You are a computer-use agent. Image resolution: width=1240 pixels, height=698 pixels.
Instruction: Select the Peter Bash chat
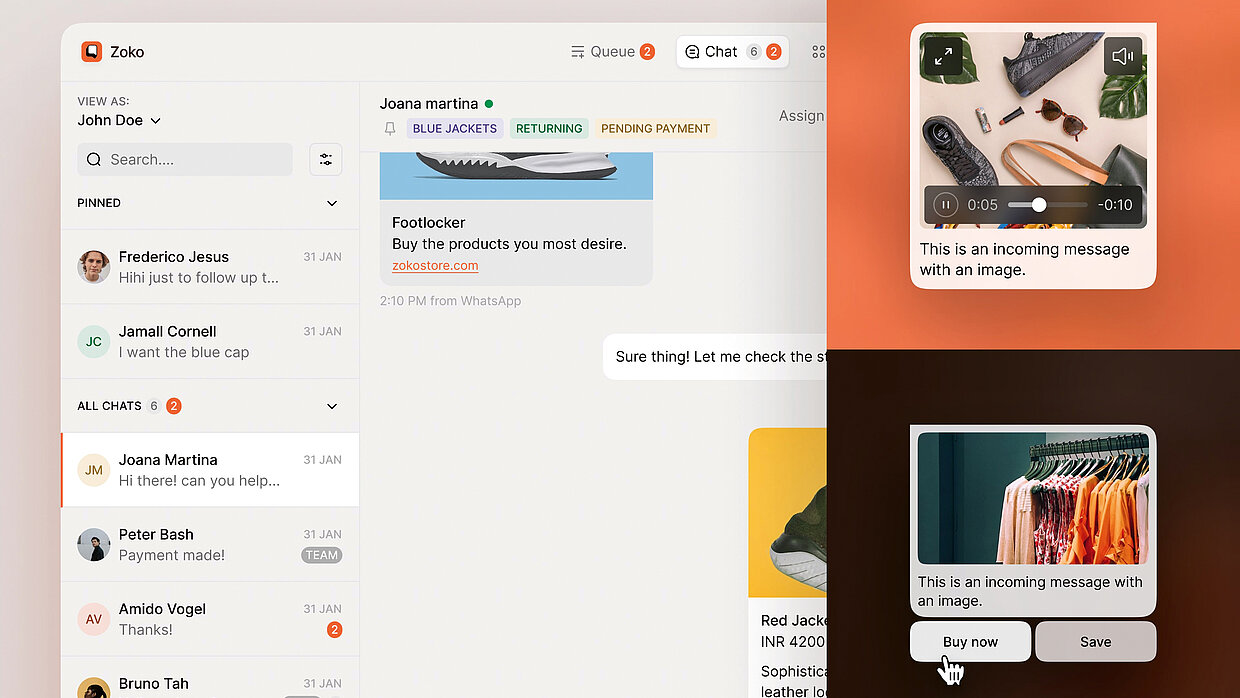point(210,545)
